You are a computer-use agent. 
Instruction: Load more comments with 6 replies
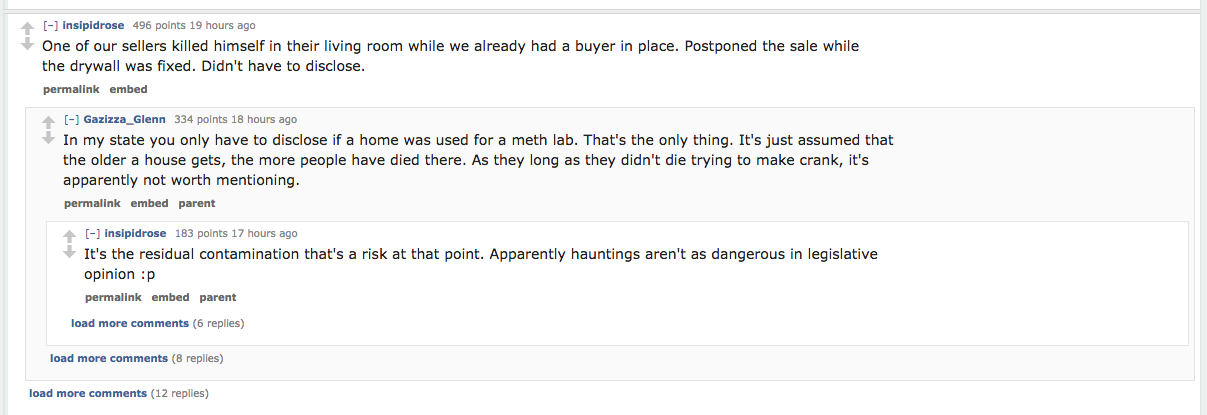130,323
